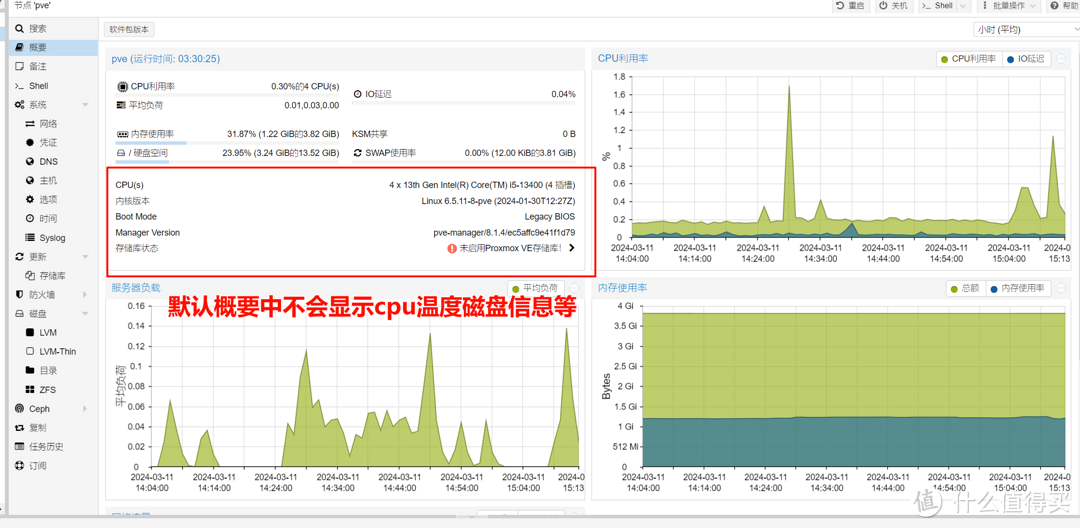The image size is (1080, 528).
Task: Click the SWAP使用率 label
Action: tap(391, 153)
